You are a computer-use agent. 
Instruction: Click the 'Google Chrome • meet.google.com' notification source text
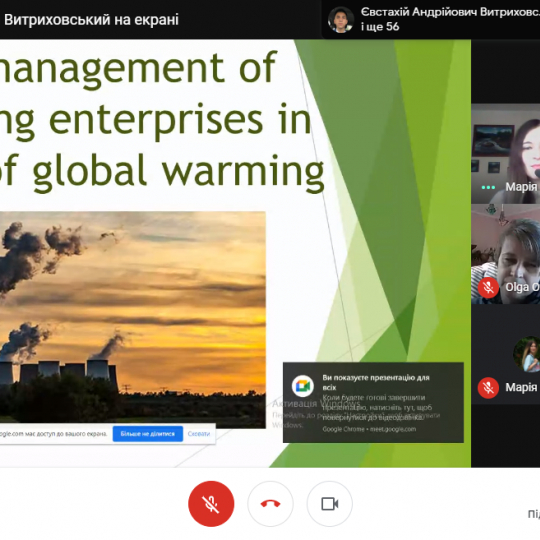[369, 429]
